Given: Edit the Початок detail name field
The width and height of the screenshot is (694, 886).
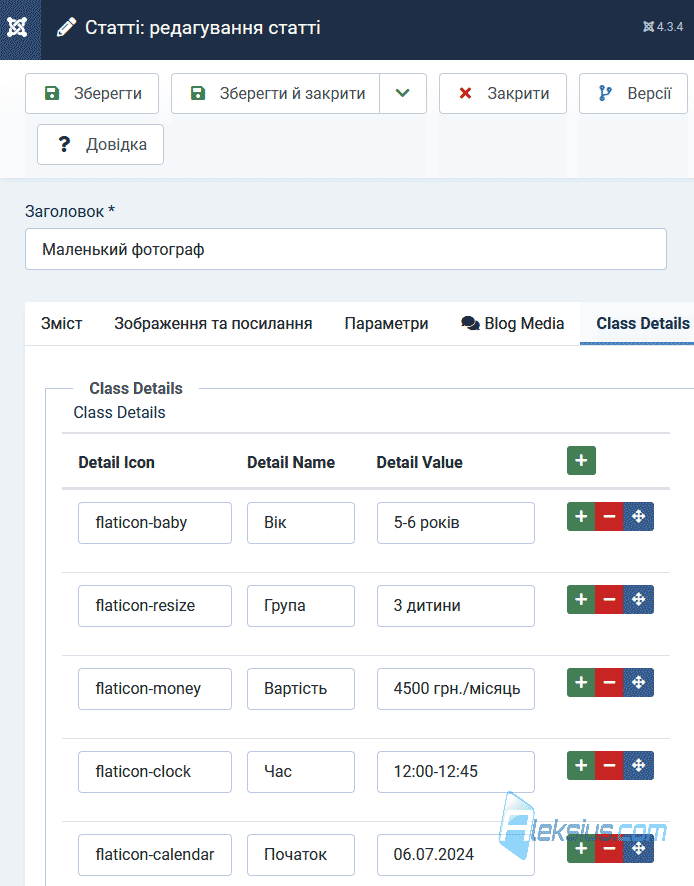Looking at the screenshot, I should pos(301,855).
